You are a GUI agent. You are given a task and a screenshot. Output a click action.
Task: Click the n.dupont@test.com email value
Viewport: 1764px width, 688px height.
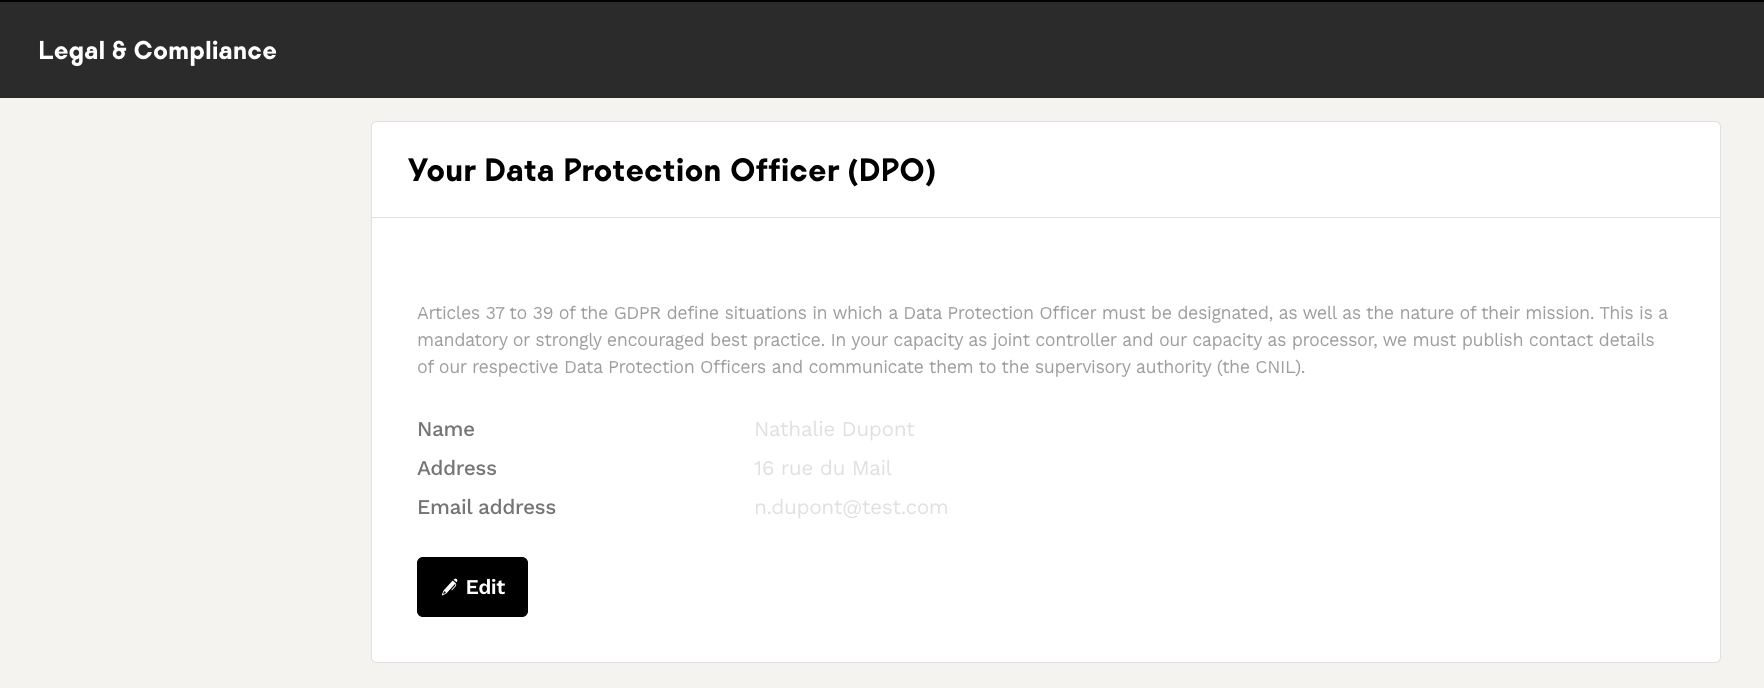851,507
